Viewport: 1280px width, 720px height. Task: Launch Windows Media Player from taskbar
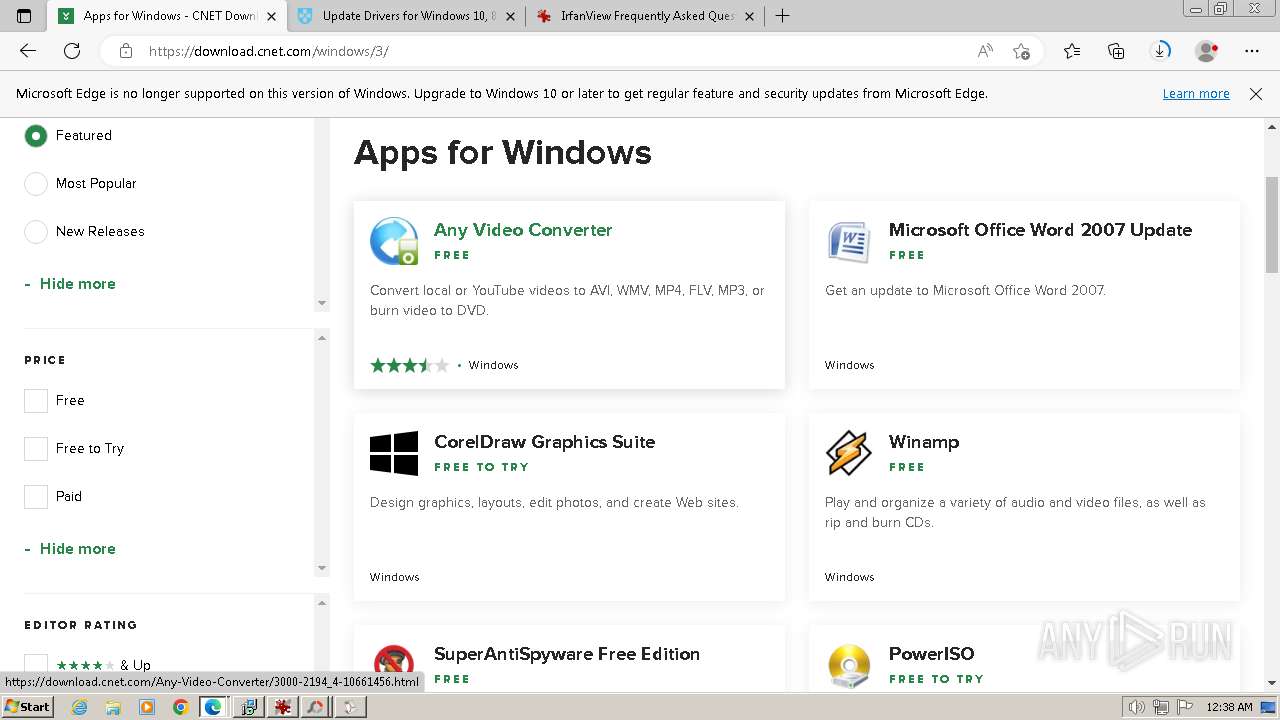coord(147,707)
